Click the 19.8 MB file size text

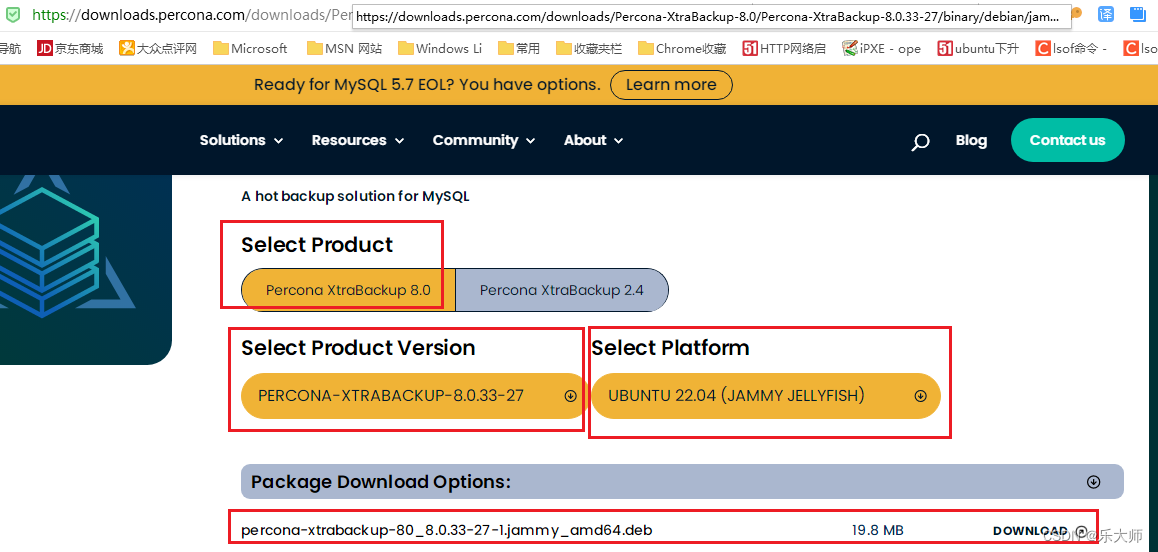[877, 531]
